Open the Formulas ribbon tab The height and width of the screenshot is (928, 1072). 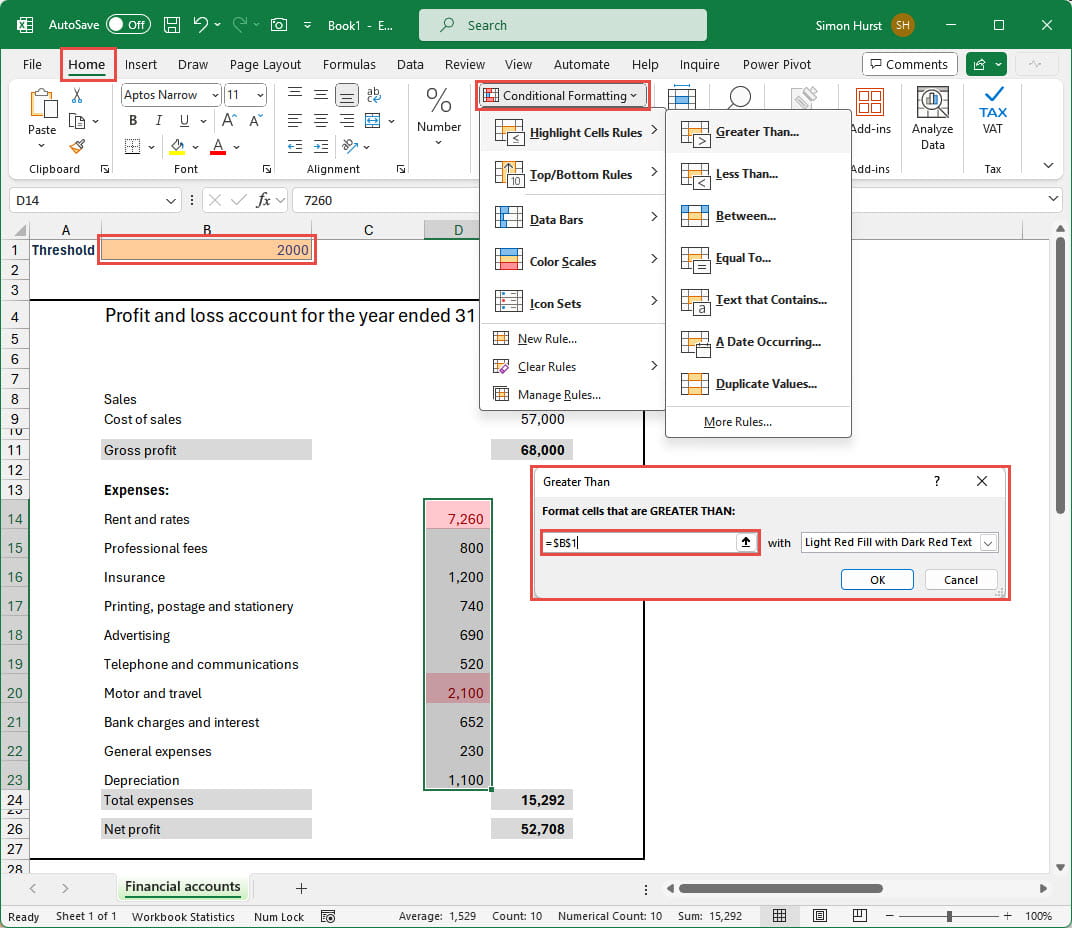coord(348,64)
